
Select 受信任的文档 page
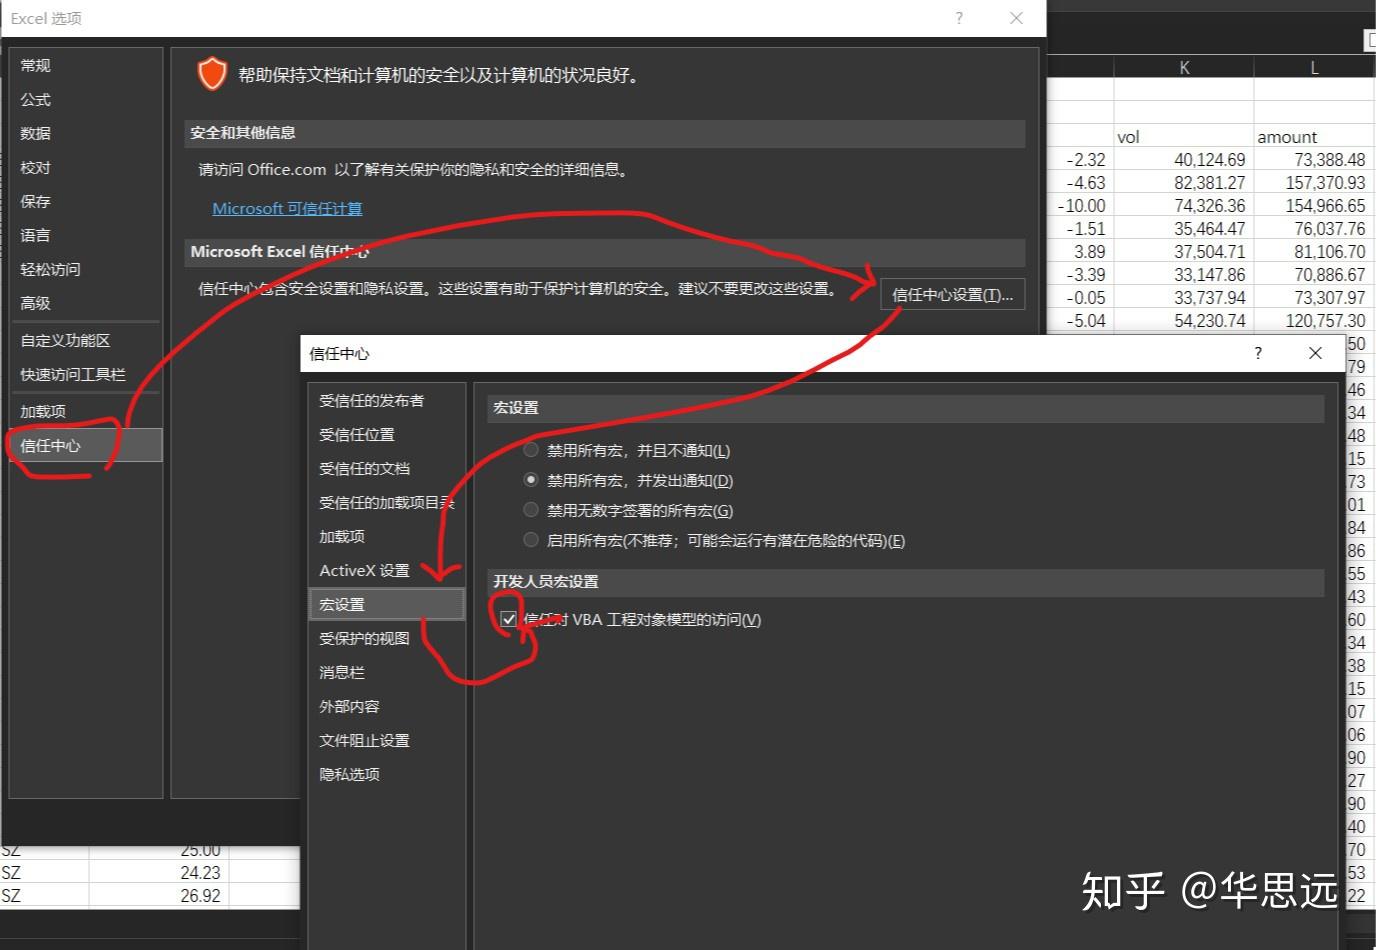coord(364,468)
